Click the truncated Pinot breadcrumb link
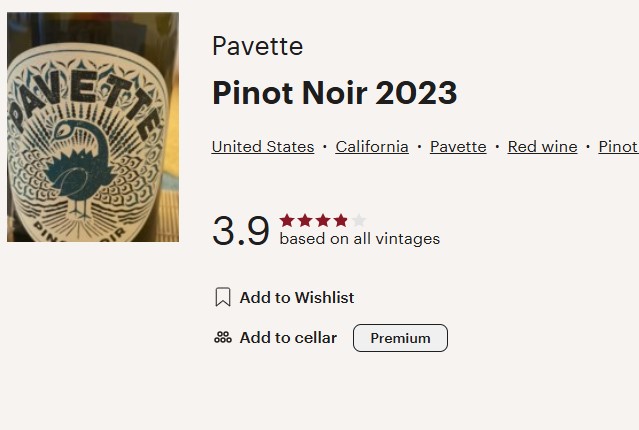The width and height of the screenshot is (639, 430). (x=618, y=147)
